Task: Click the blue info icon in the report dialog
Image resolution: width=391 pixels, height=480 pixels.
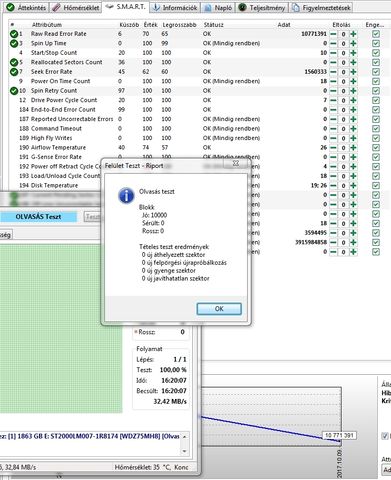Action: [x=126, y=195]
